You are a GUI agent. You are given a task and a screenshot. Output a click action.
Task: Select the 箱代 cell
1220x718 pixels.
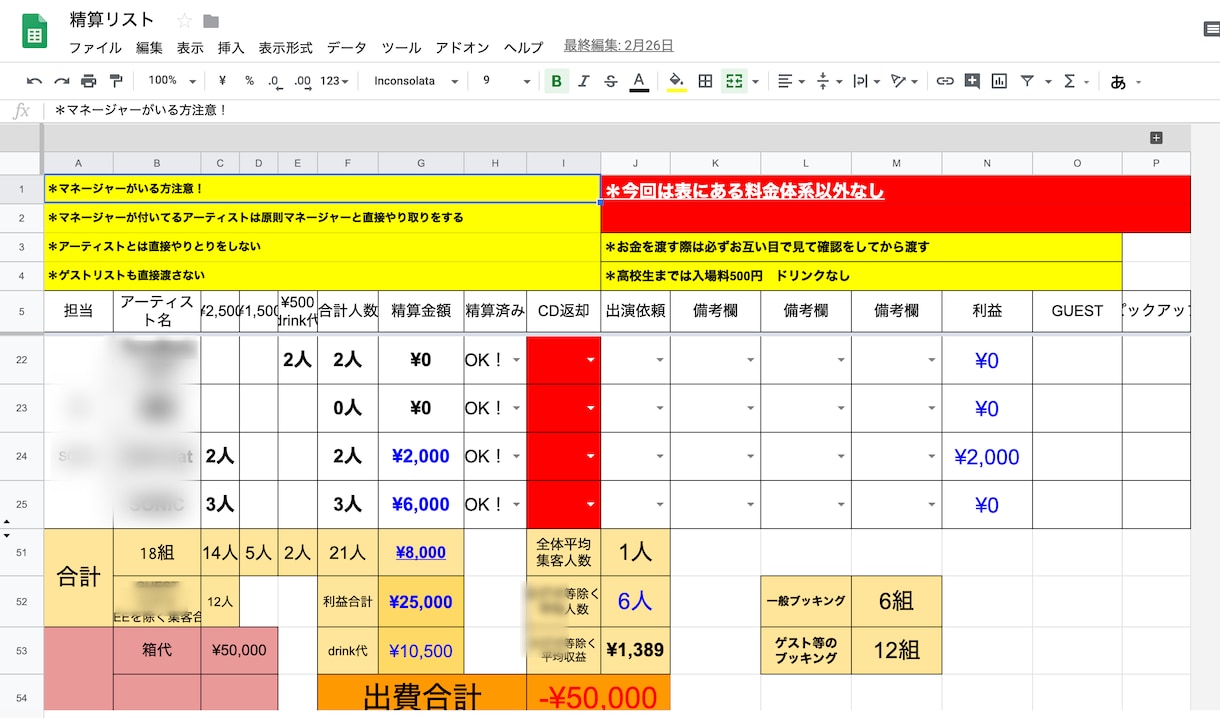click(x=157, y=650)
